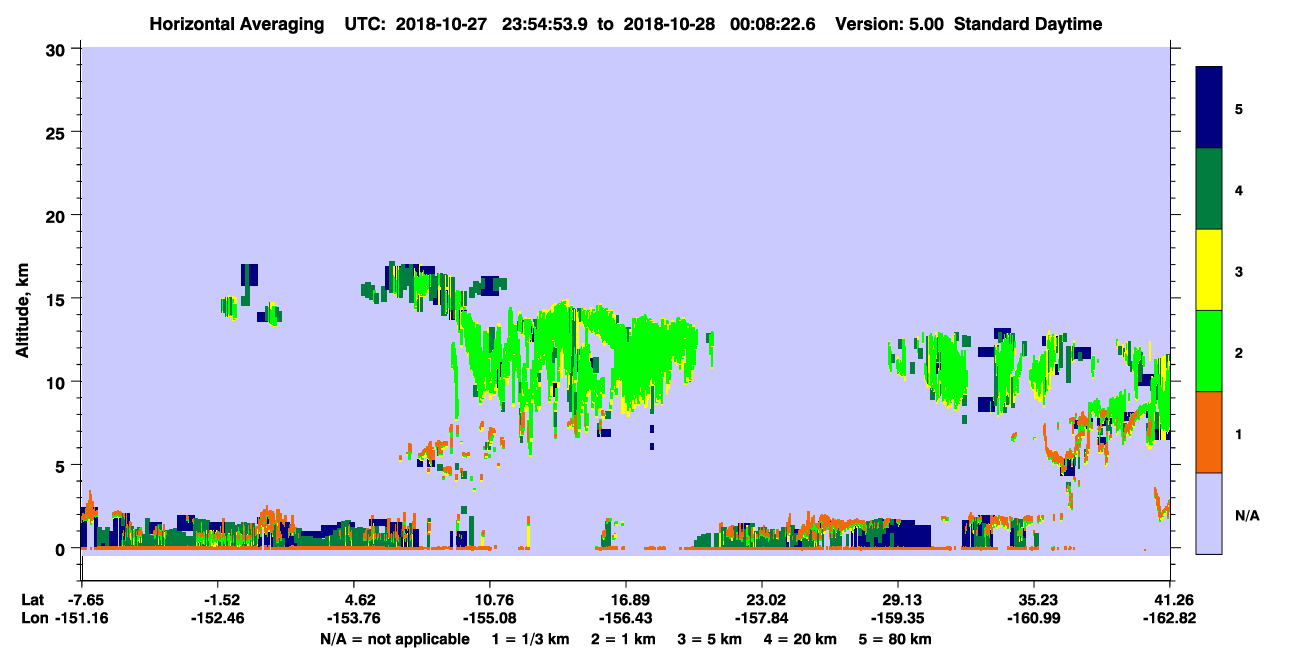This screenshot has height=667, width=1300.
Task: Click longitude value -155.08
Action: pyautogui.click(x=489, y=619)
